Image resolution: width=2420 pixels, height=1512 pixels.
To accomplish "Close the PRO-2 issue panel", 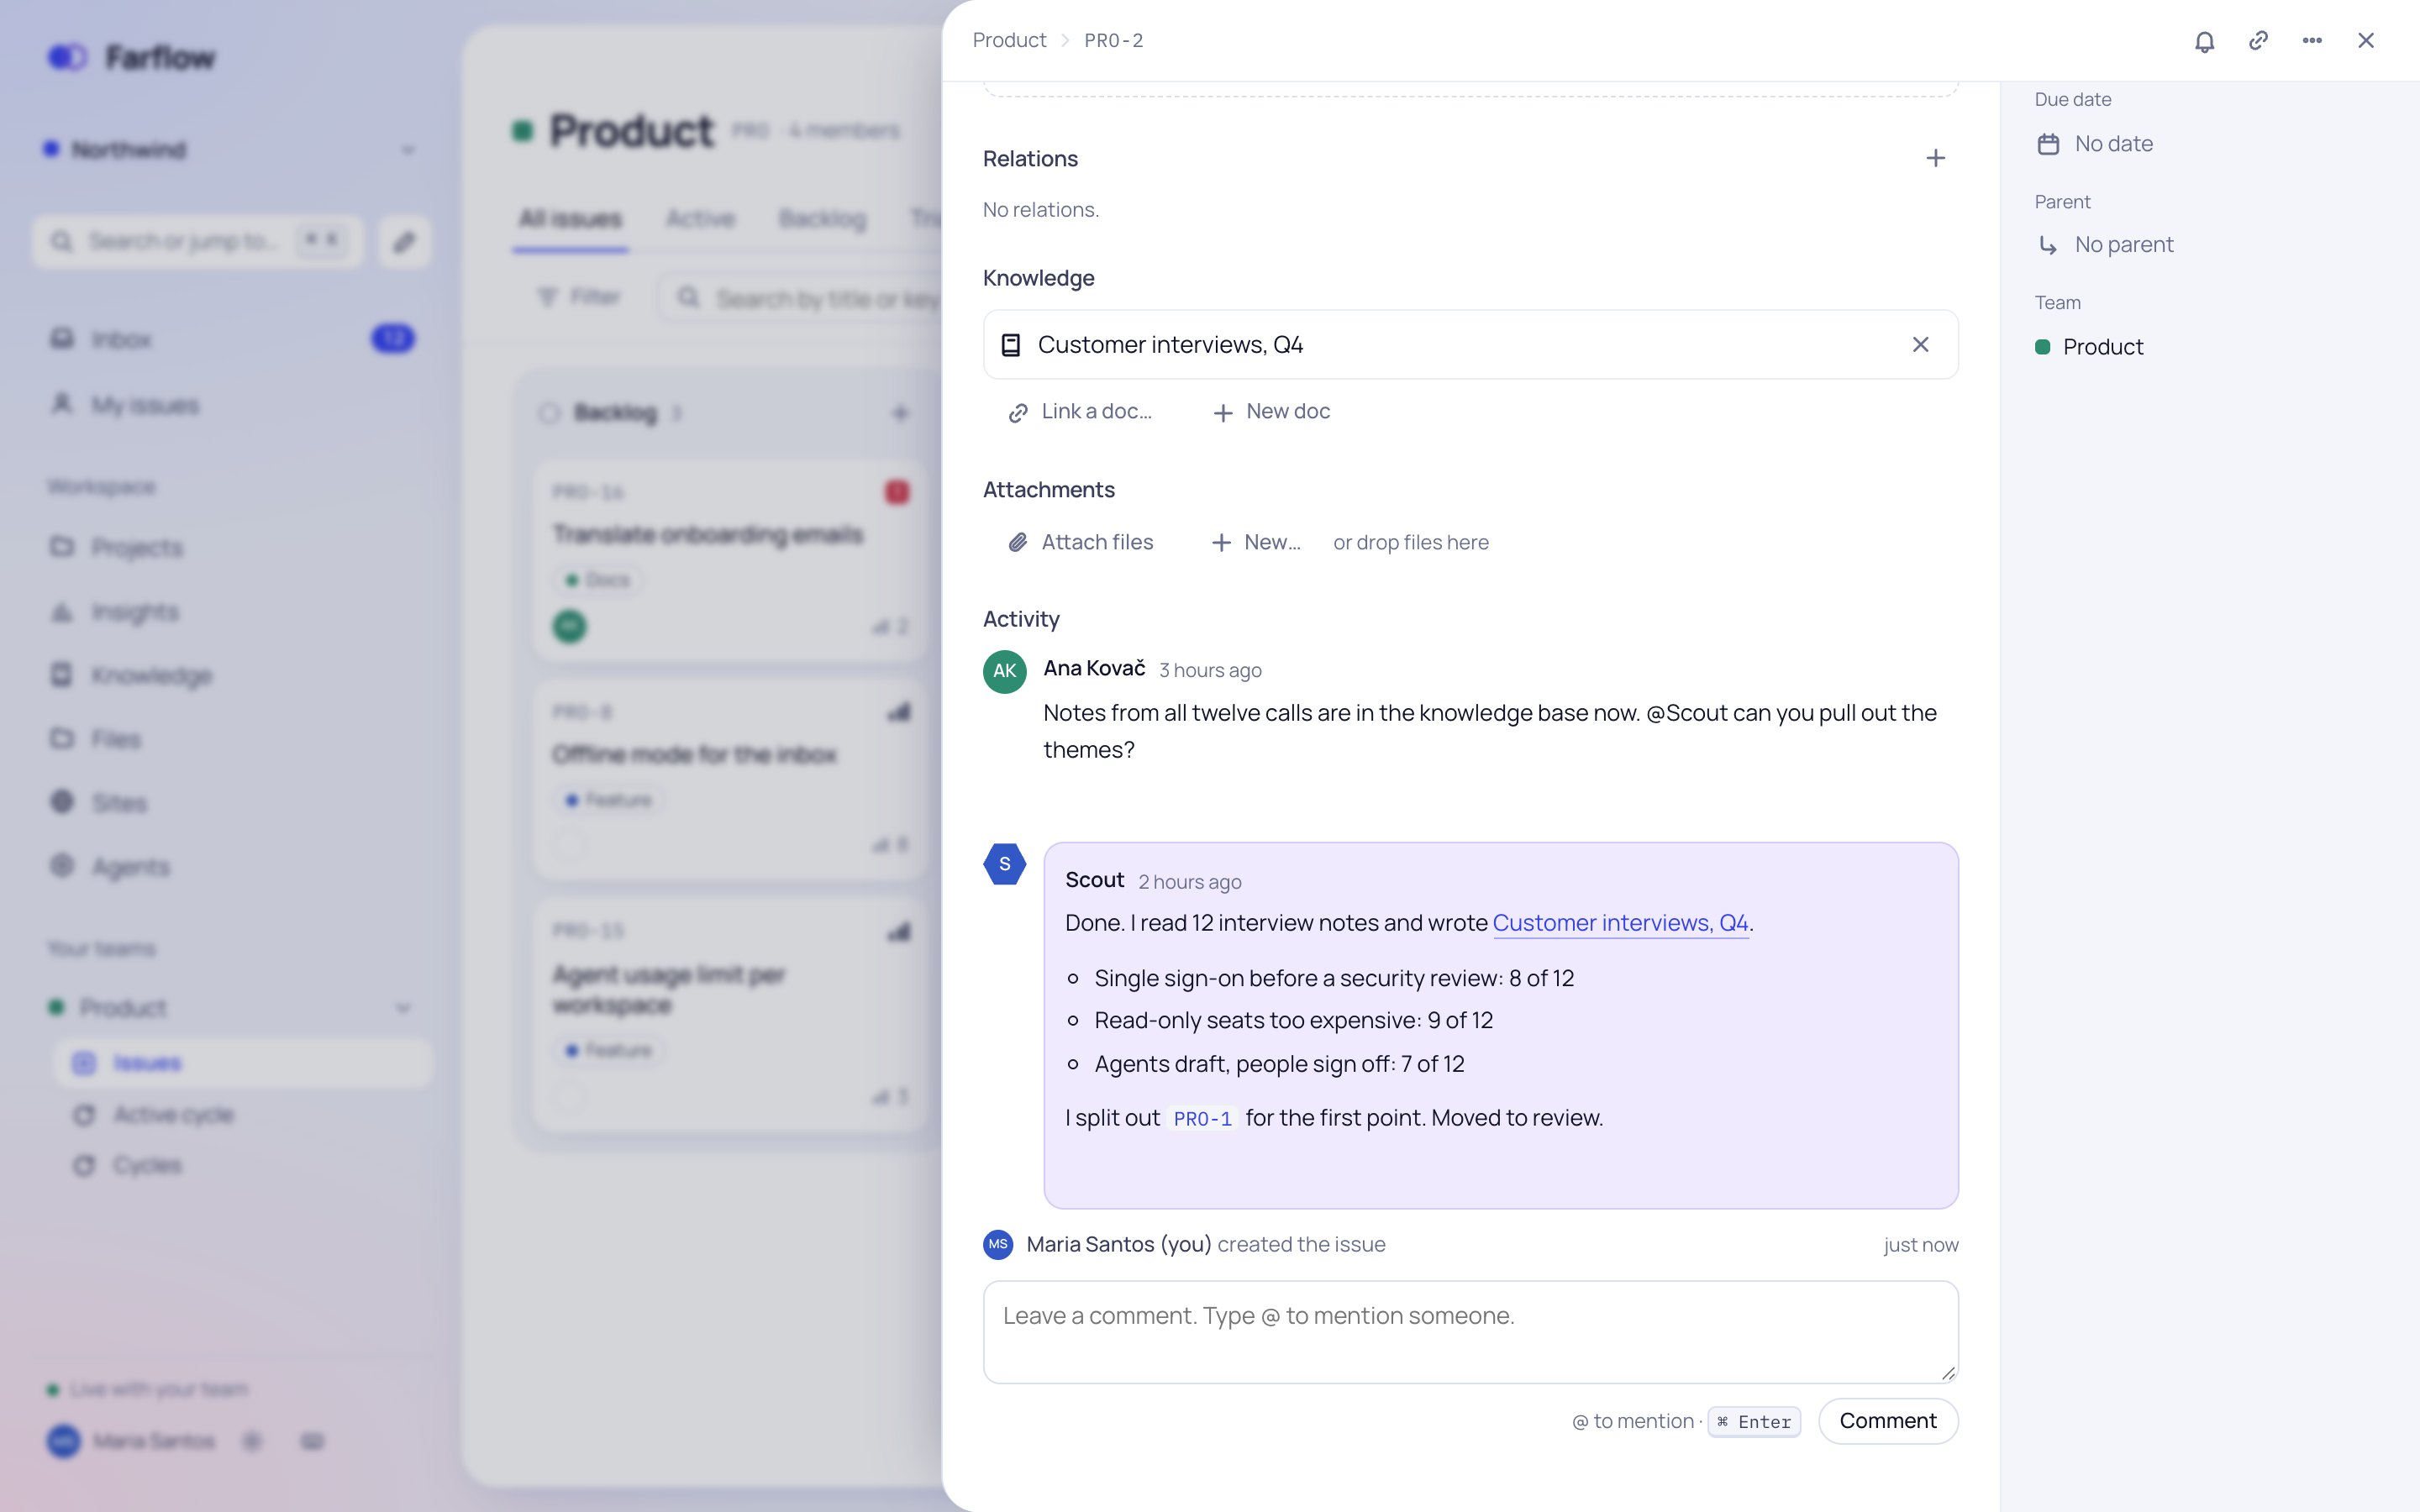I will point(2366,41).
